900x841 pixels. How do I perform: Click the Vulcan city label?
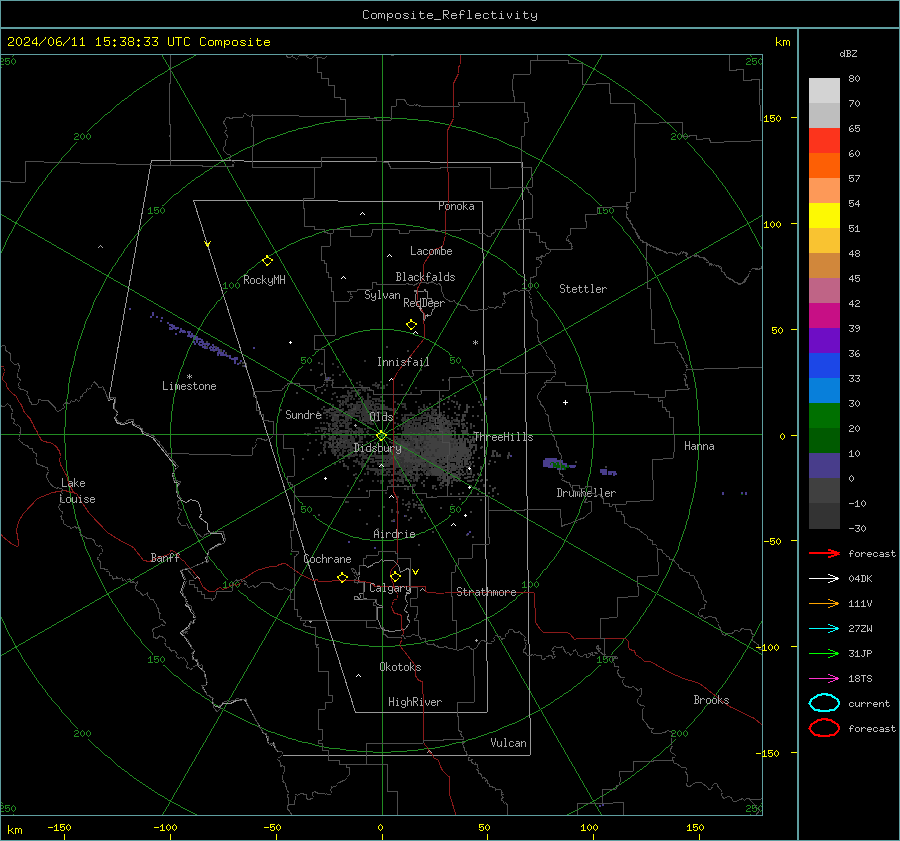(508, 743)
